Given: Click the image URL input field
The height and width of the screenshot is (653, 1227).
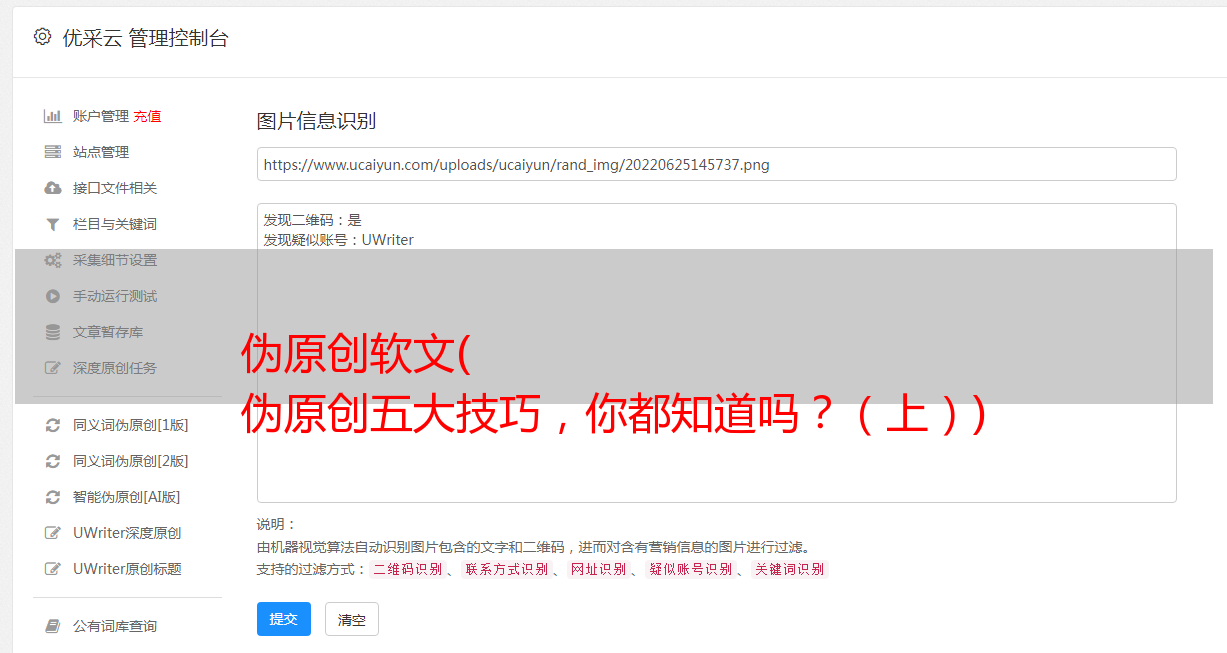Looking at the screenshot, I should 716,164.
